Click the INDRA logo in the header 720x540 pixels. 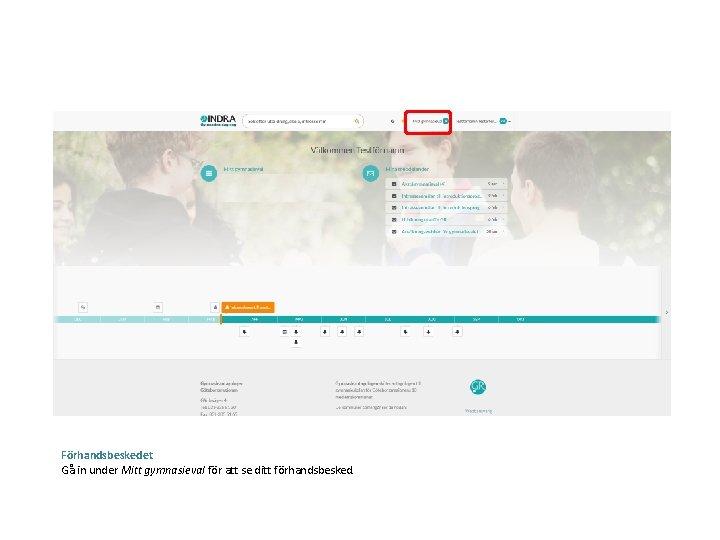point(218,120)
